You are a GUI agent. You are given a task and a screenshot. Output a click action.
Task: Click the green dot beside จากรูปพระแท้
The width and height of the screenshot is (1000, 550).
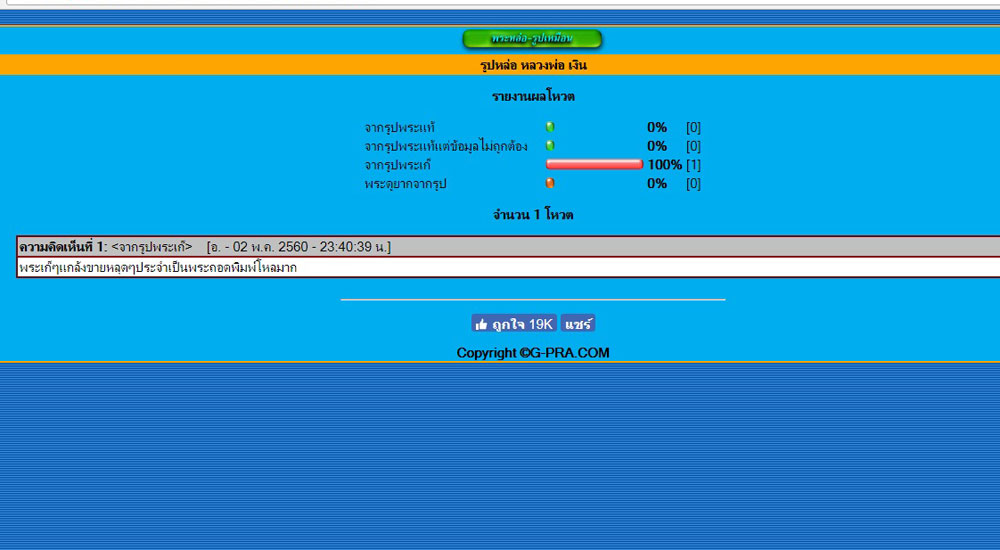pos(550,127)
